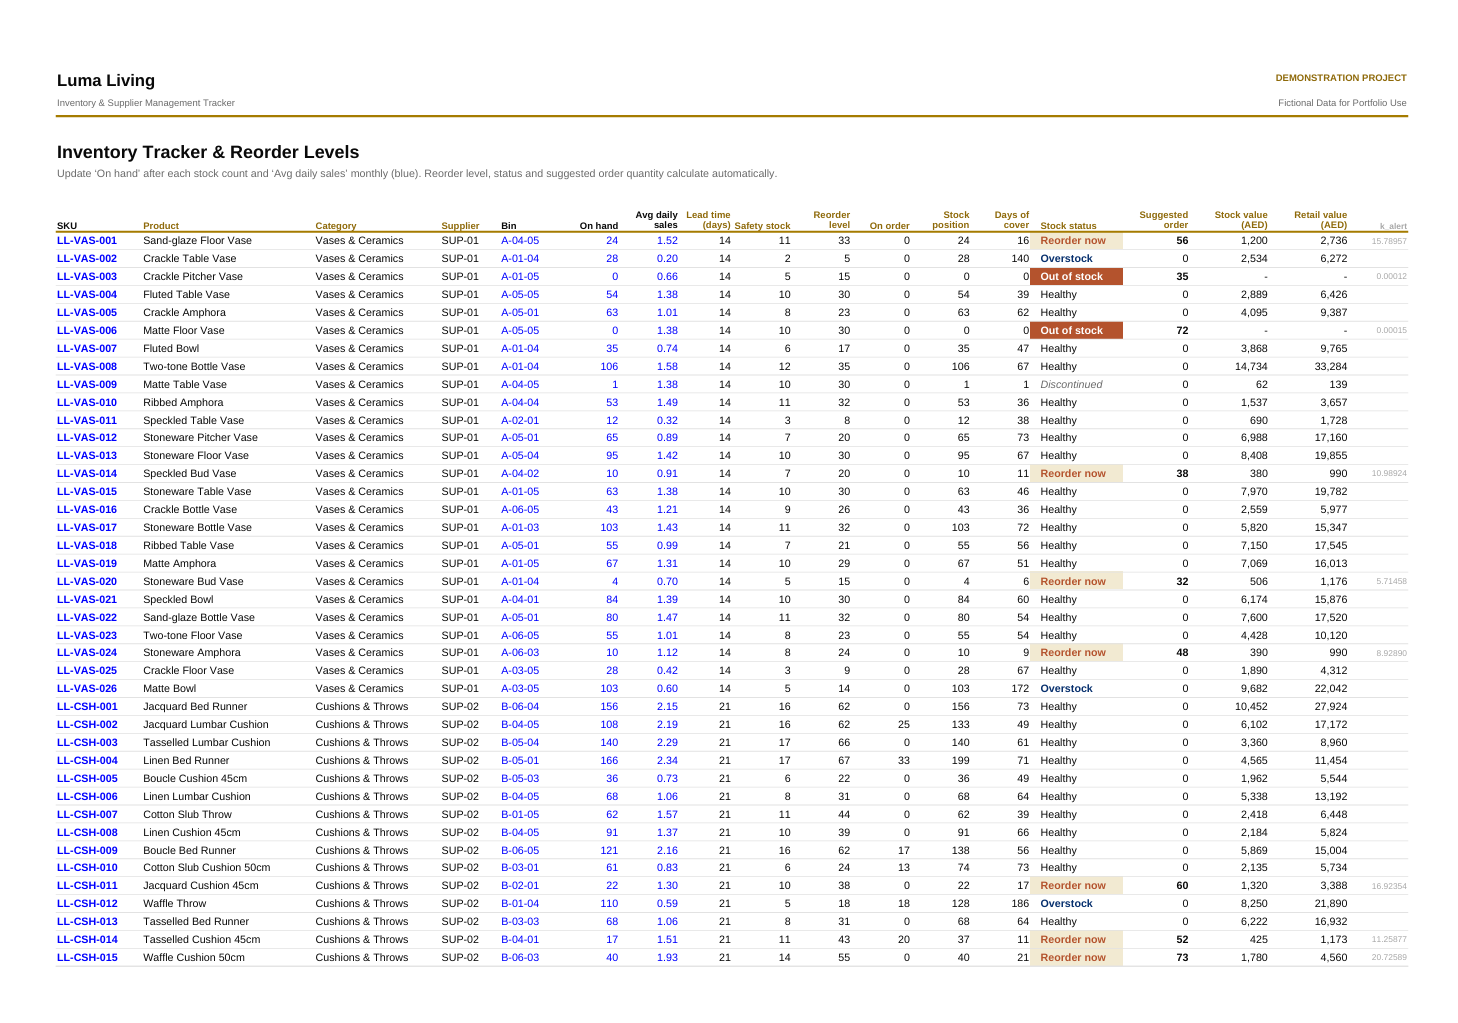Click the Retail value (AED) column header
This screenshot has height=1023, width=1458.
pos(1320,220)
